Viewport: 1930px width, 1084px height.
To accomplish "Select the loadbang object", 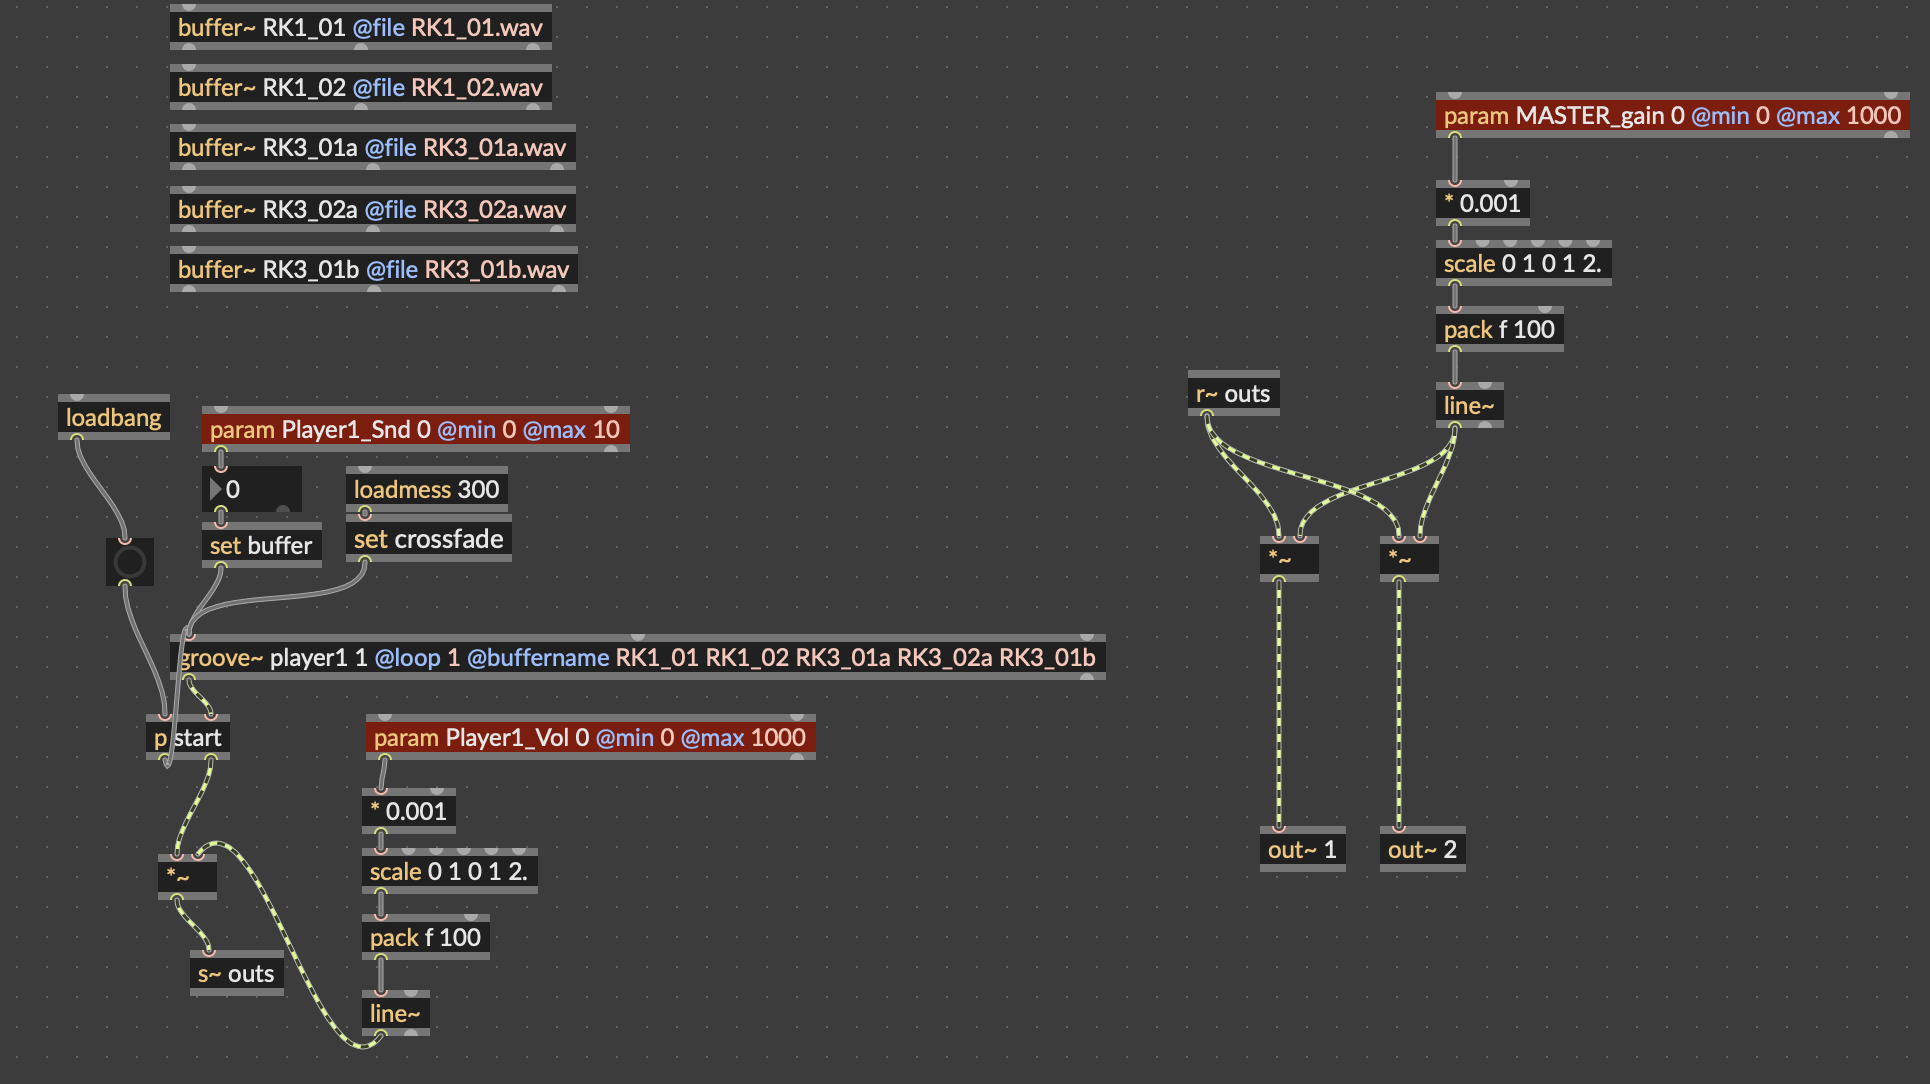I will (113, 417).
